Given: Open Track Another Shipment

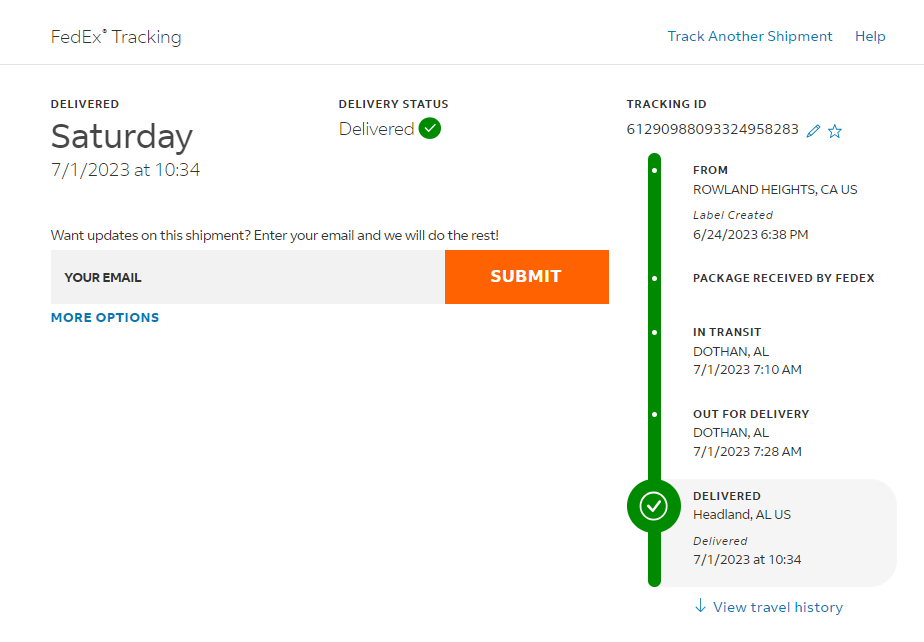Looking at the screenshot, I should point(750,36).
